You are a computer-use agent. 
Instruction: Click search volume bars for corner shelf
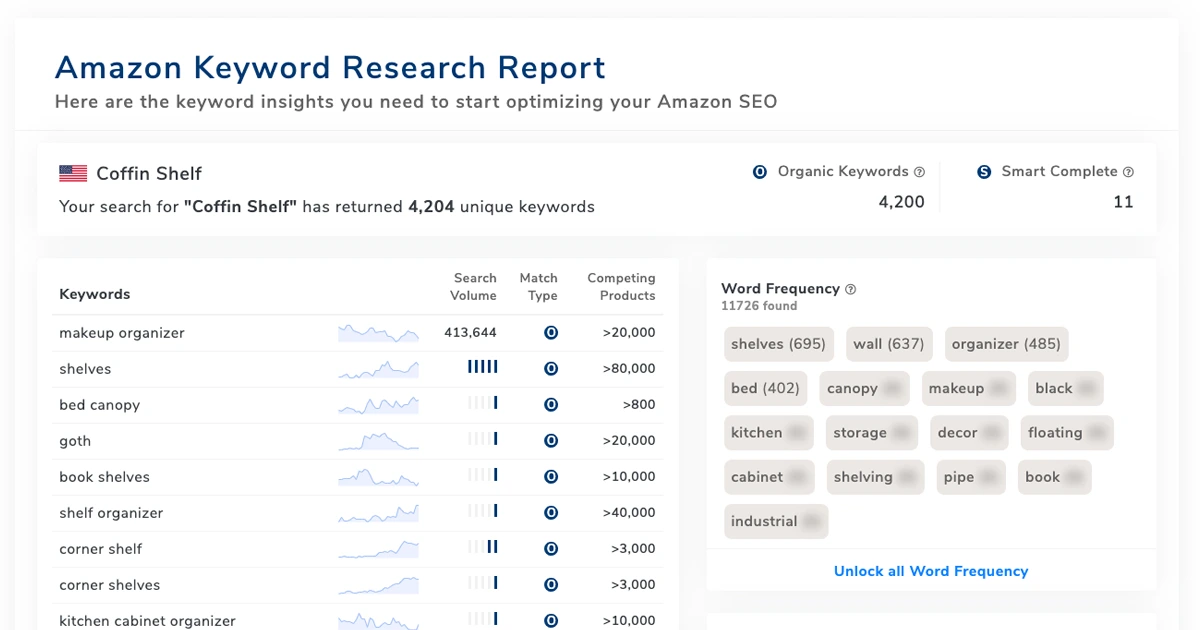pyautogui.click(x=483, y=548)
